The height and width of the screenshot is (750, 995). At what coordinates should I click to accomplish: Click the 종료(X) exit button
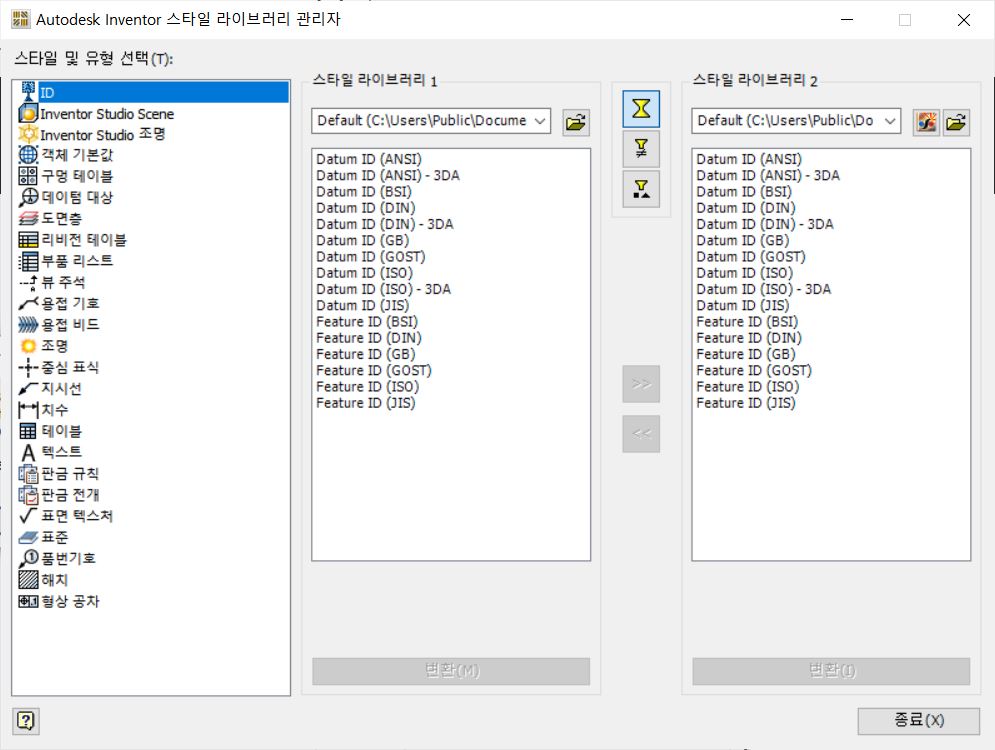point(918,721)
